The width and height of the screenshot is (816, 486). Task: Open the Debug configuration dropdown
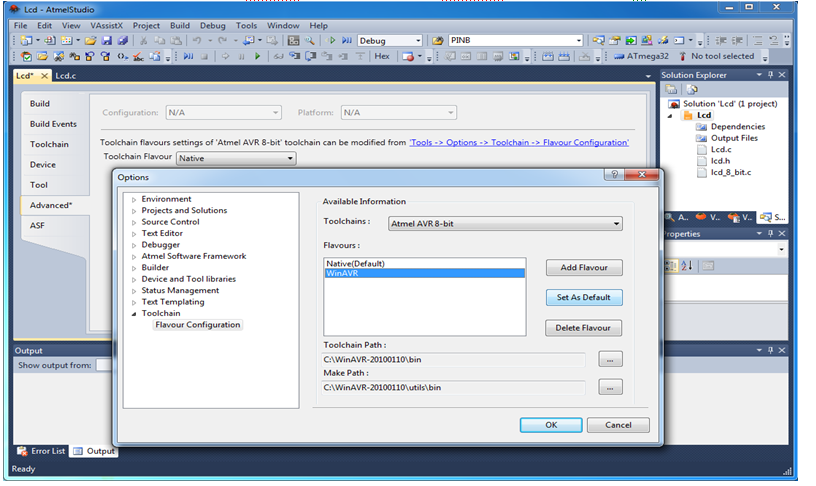pyautogui.click(x=390, y=41)
